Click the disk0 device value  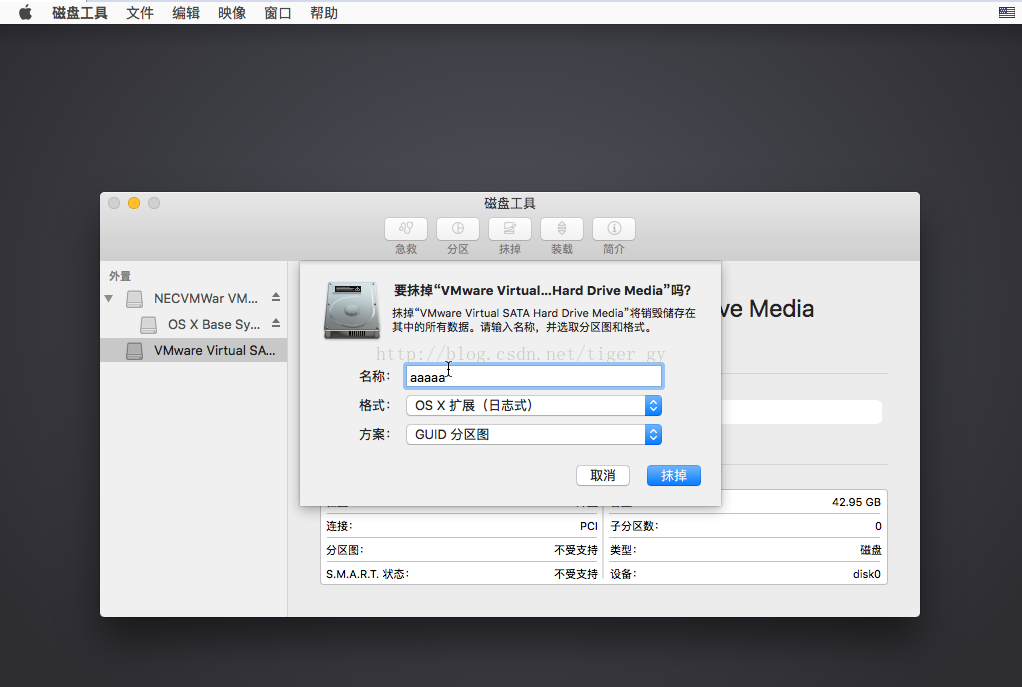click(x=867, y=574)
